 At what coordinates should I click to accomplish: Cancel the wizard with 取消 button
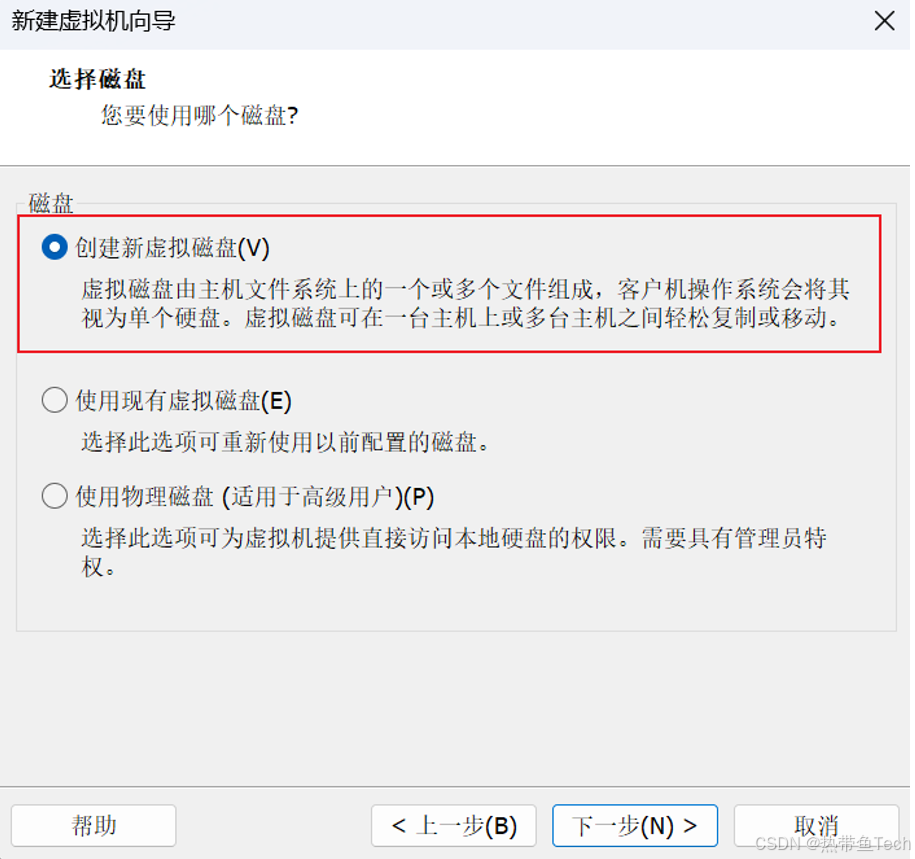point(816,826)
